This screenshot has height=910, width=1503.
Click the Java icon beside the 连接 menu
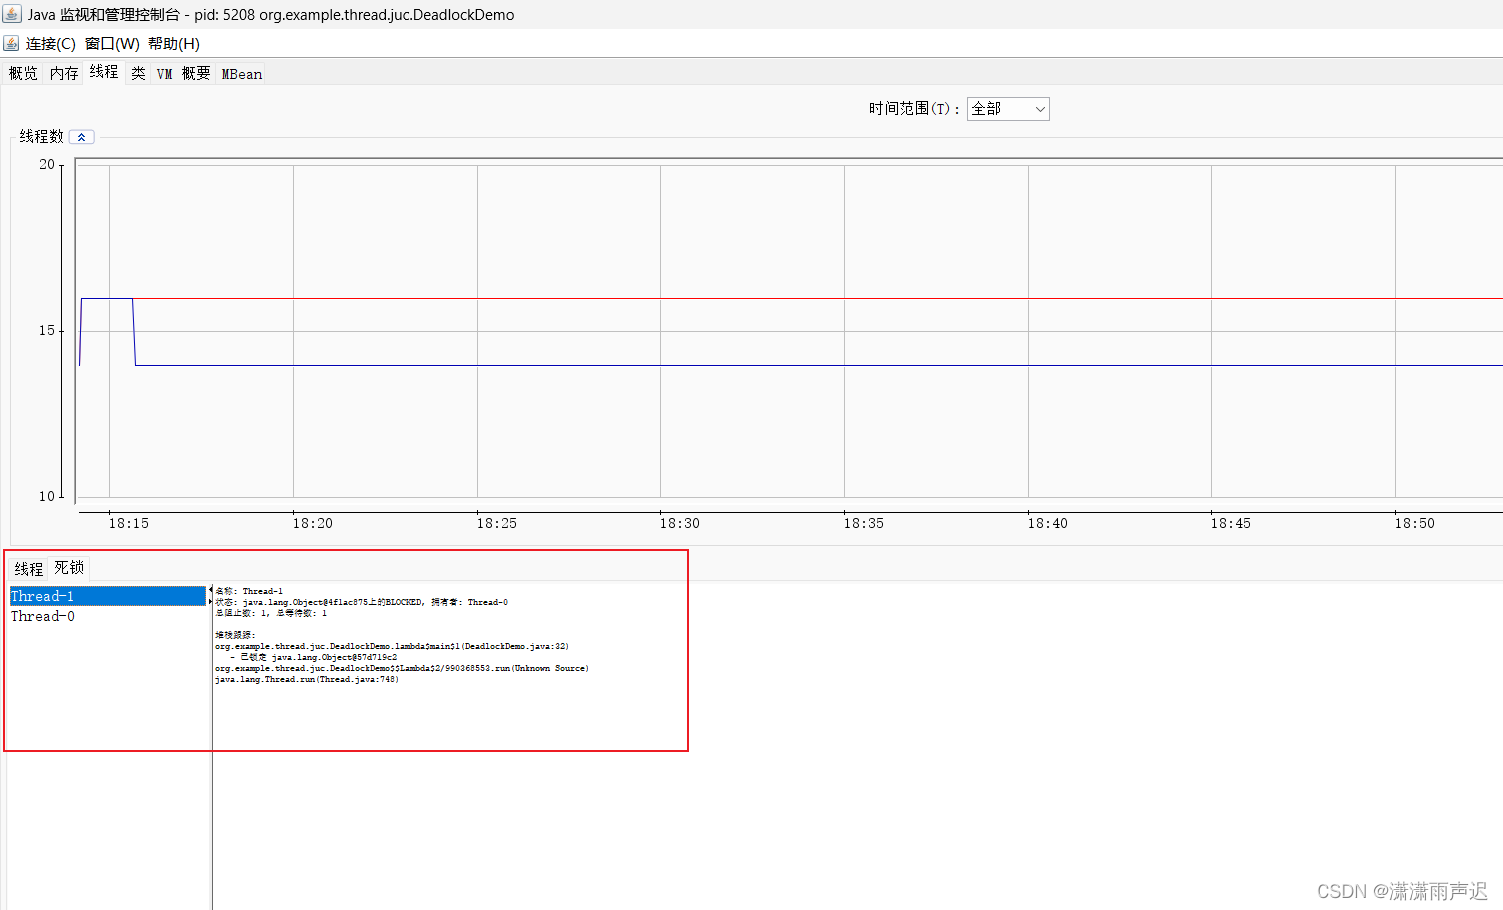pos(11,43)
